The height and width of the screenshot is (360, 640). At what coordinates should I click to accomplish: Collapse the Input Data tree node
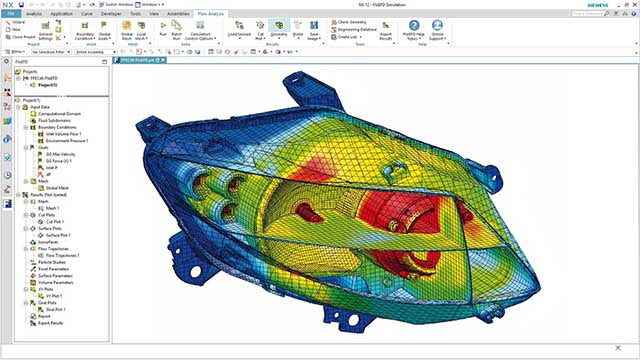pos(18,107)
